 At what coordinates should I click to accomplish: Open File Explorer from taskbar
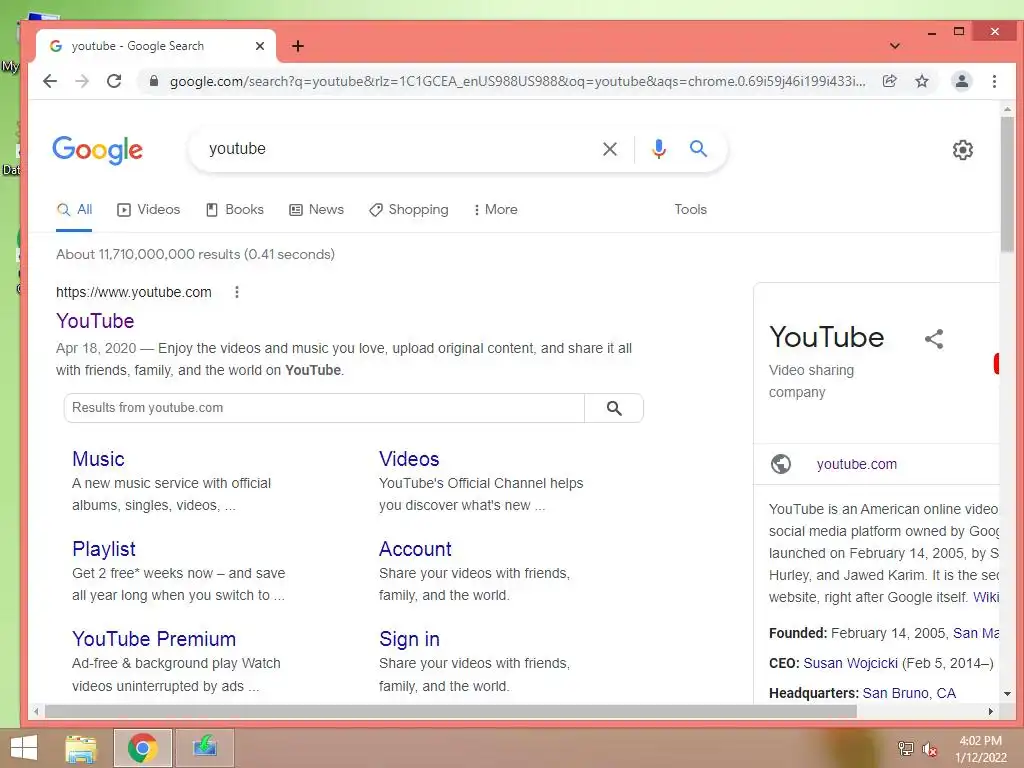[81, 748]
